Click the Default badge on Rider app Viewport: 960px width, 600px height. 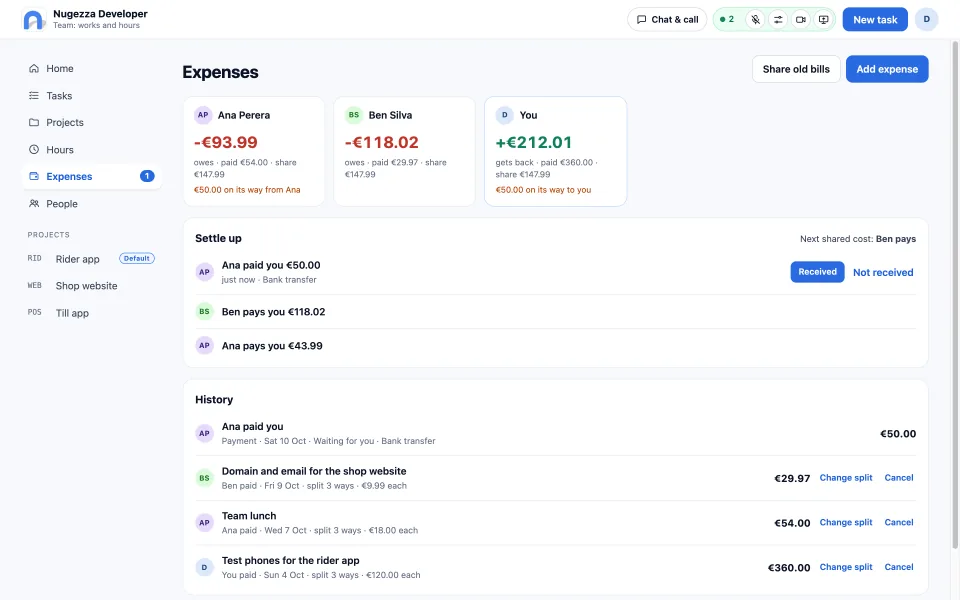[x=137, y=258]
